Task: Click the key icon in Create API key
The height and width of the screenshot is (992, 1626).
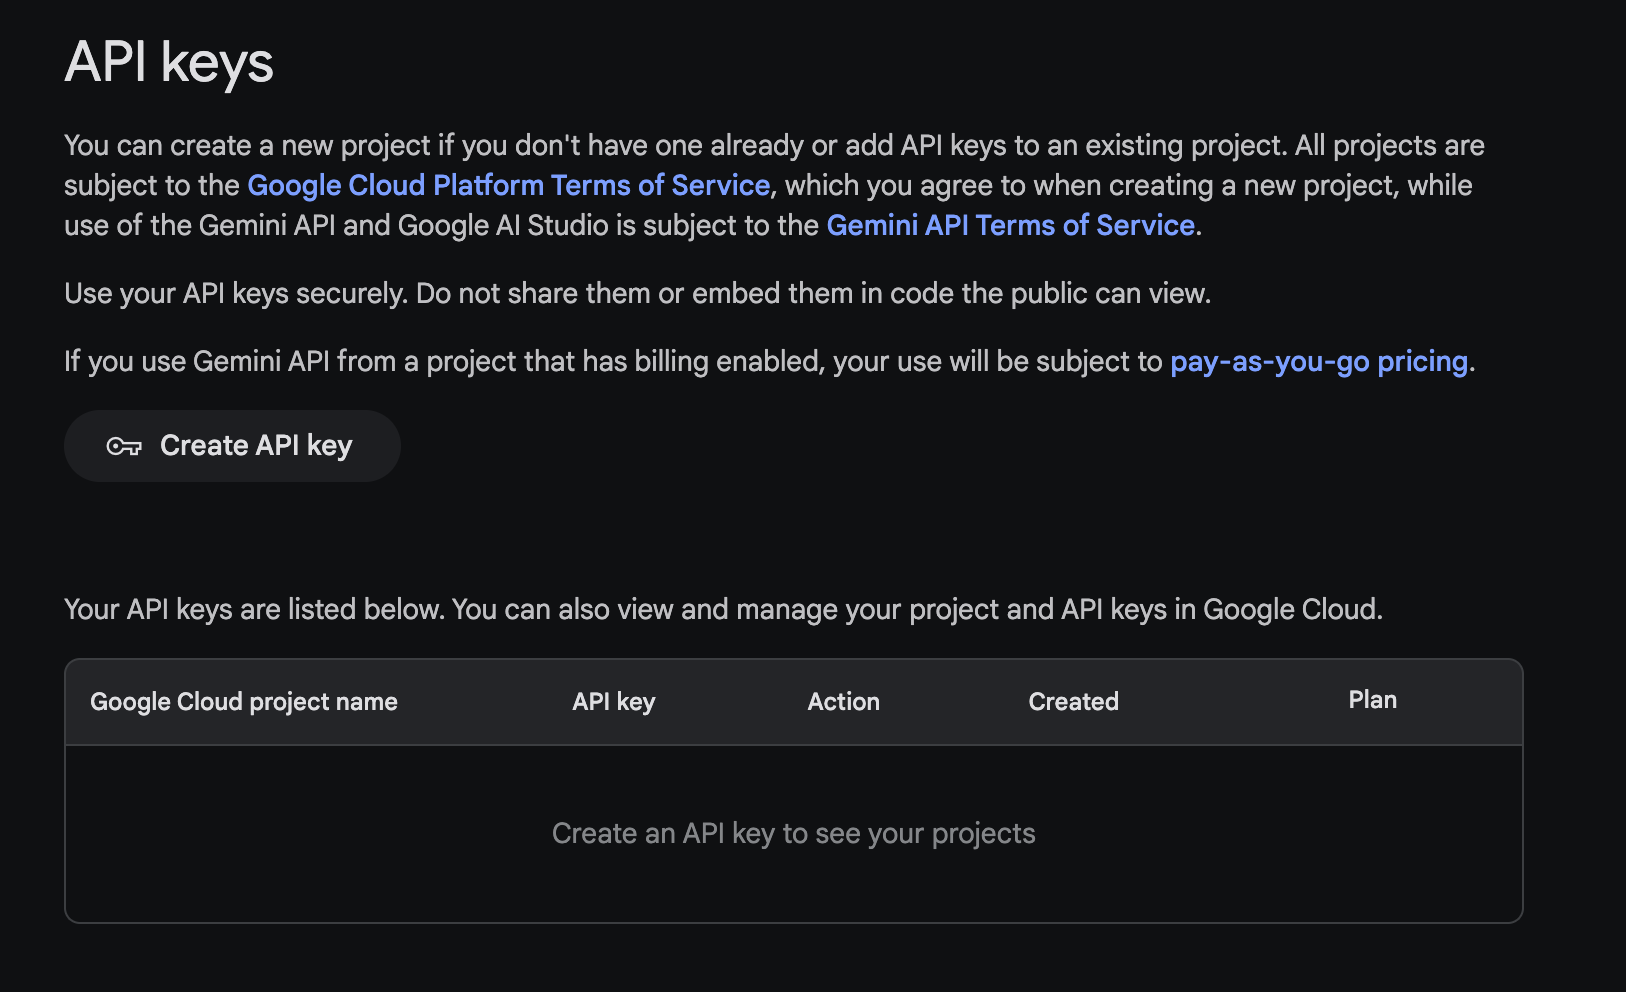Action: (x=124, y=446)
